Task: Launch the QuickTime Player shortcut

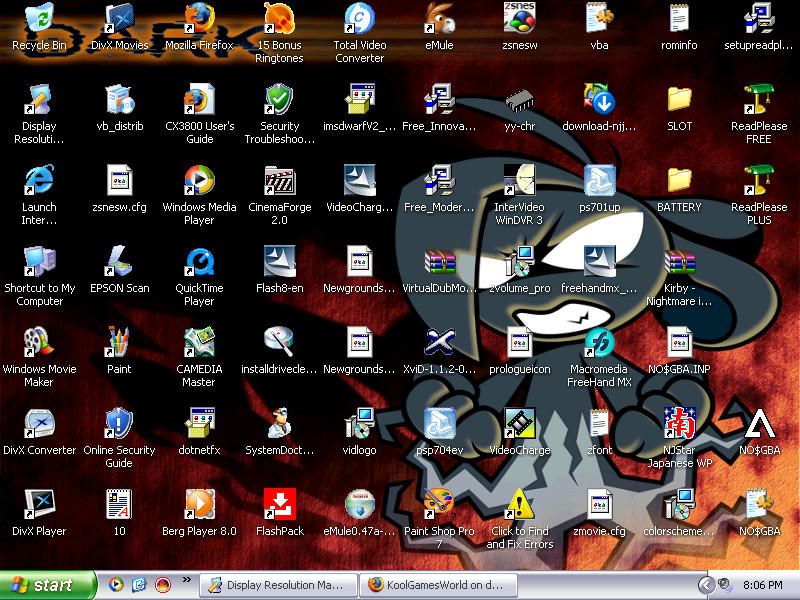Action: tap(199, 261)
